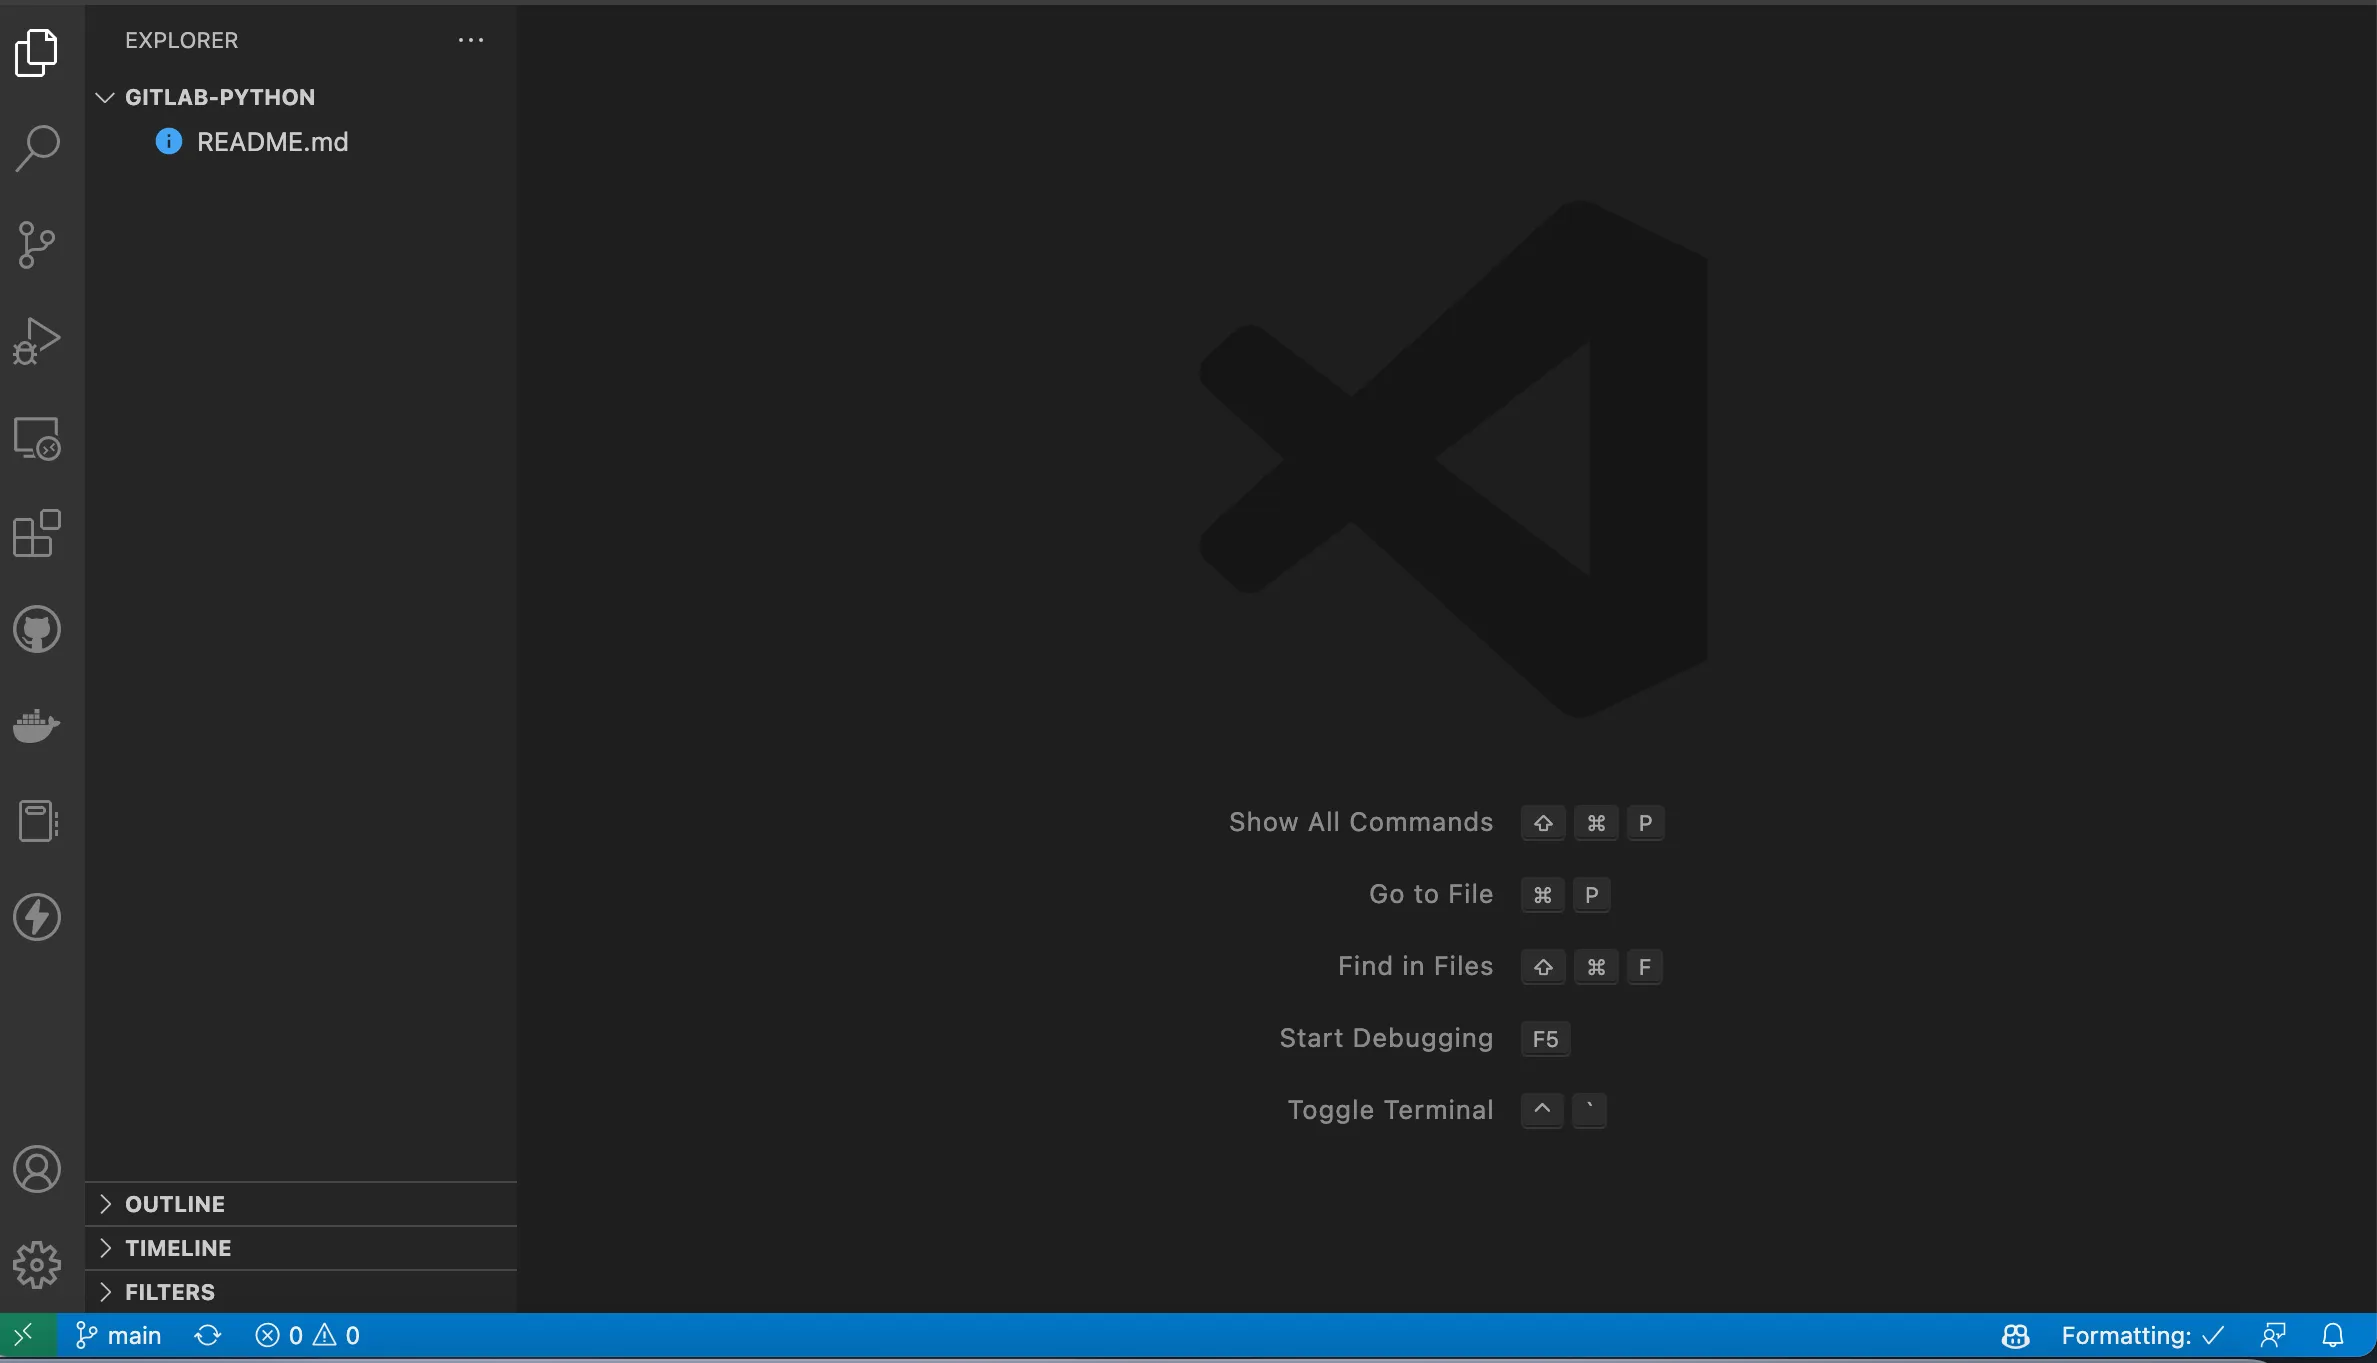Click the Synchronize Changes icon

coord(208,1335)
